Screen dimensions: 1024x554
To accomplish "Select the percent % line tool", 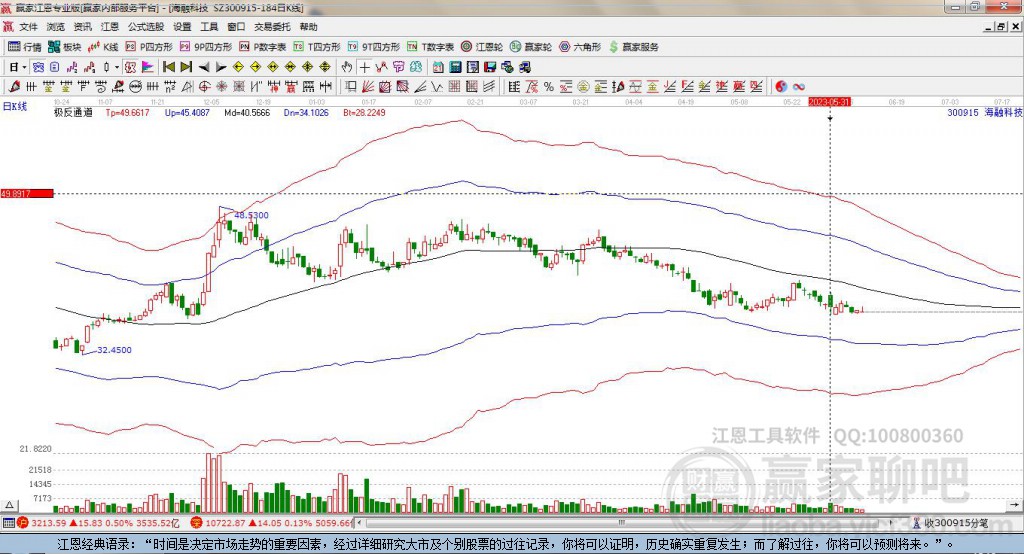I will pos(549,87).
